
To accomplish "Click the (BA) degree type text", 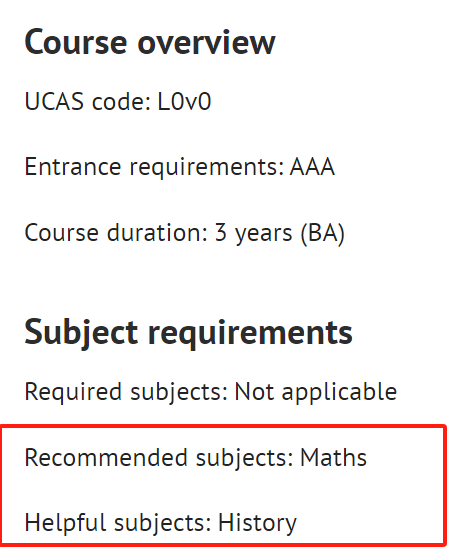I will 323,234.
